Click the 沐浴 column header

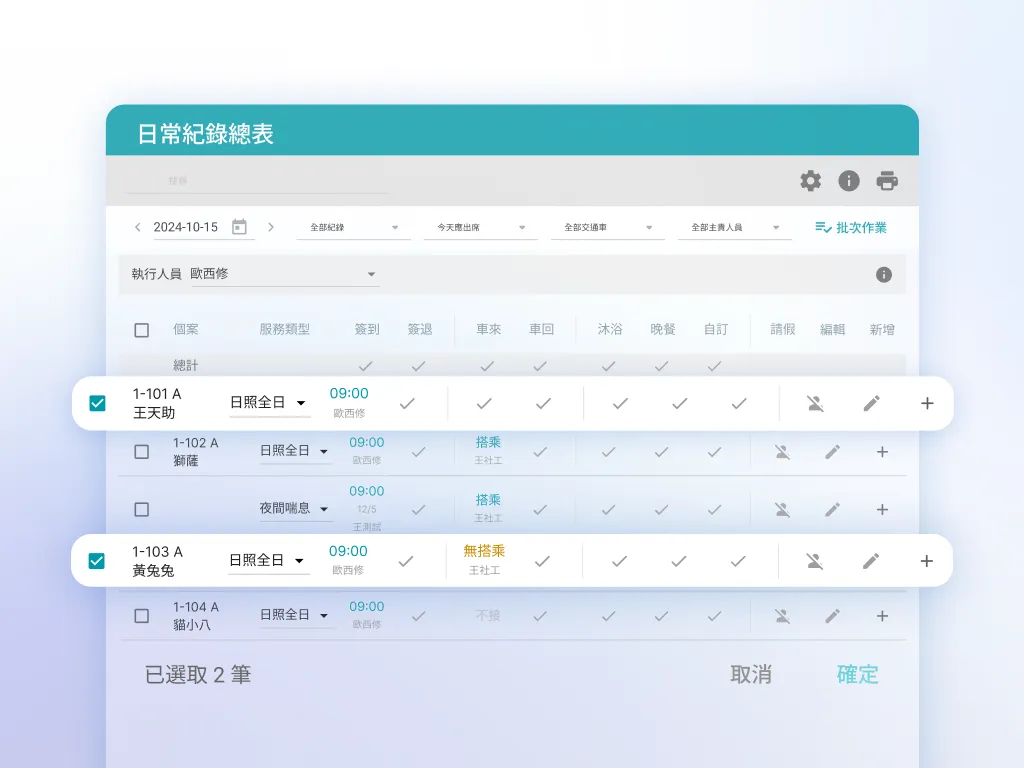tap(610, 330)
